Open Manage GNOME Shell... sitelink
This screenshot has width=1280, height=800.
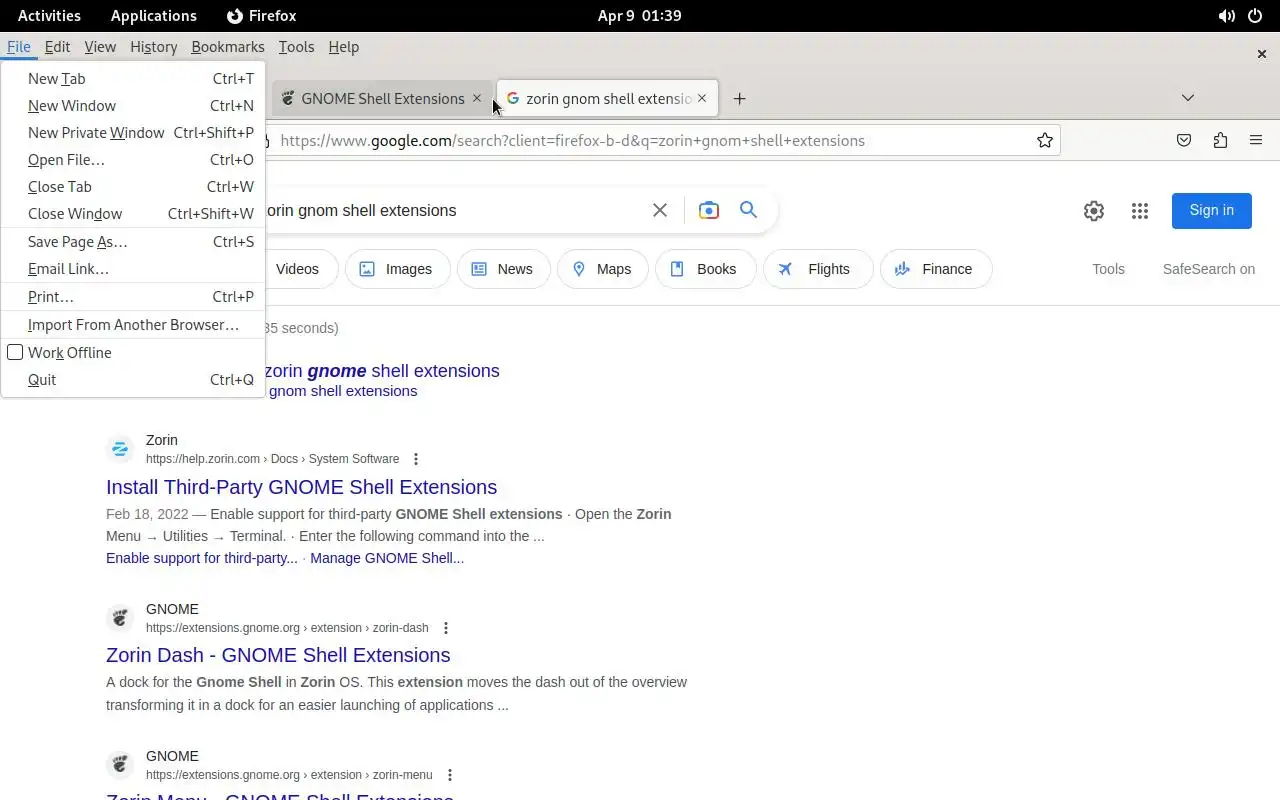[387, 558]
